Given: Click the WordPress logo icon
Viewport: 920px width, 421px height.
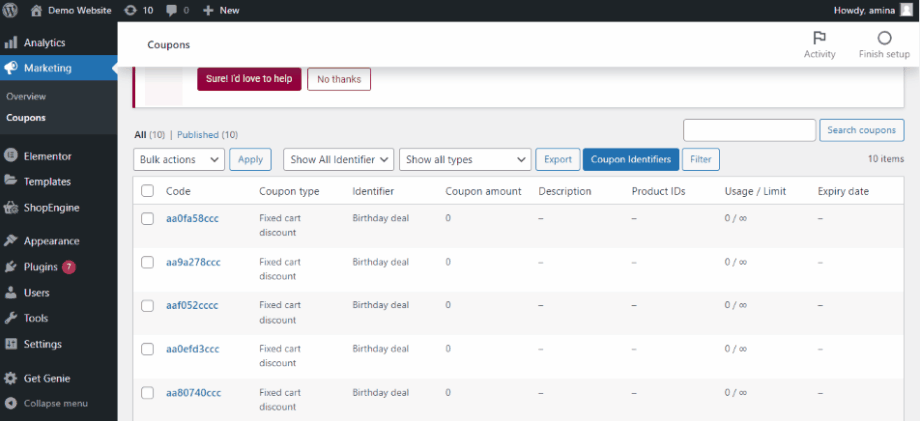Looking at the screenshot, I should click(10, 10).
